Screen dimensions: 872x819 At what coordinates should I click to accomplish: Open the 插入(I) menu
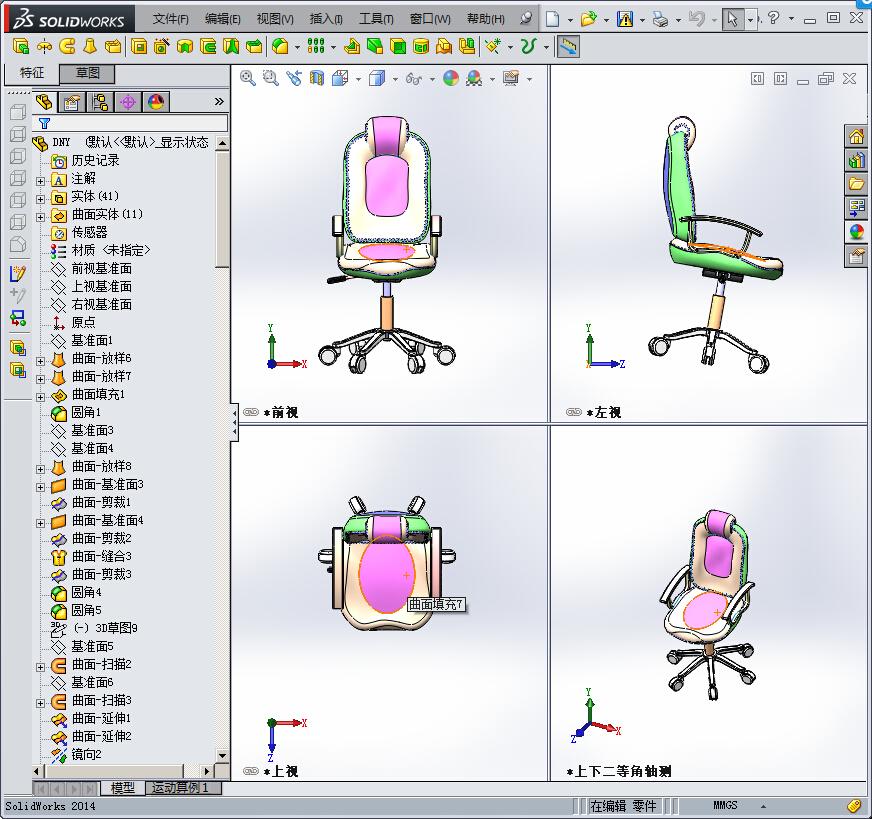coord(325,19)
